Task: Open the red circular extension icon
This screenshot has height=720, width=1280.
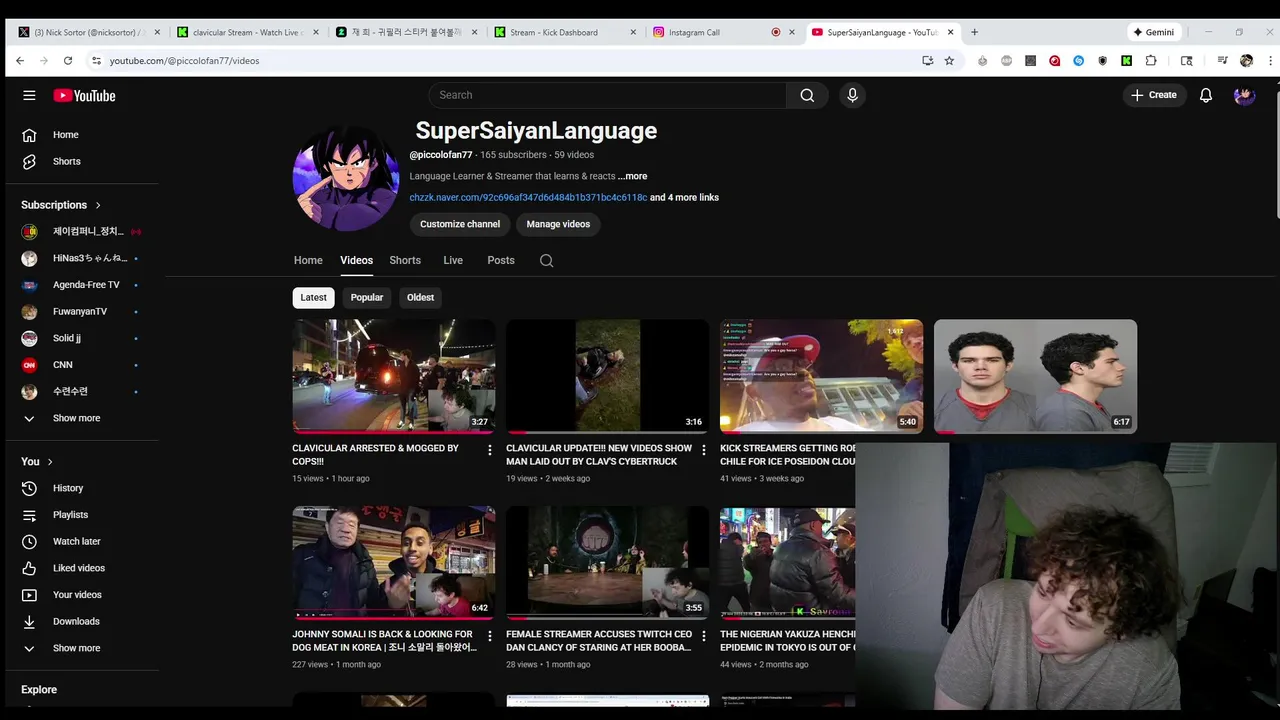Action: (1054, 60)
